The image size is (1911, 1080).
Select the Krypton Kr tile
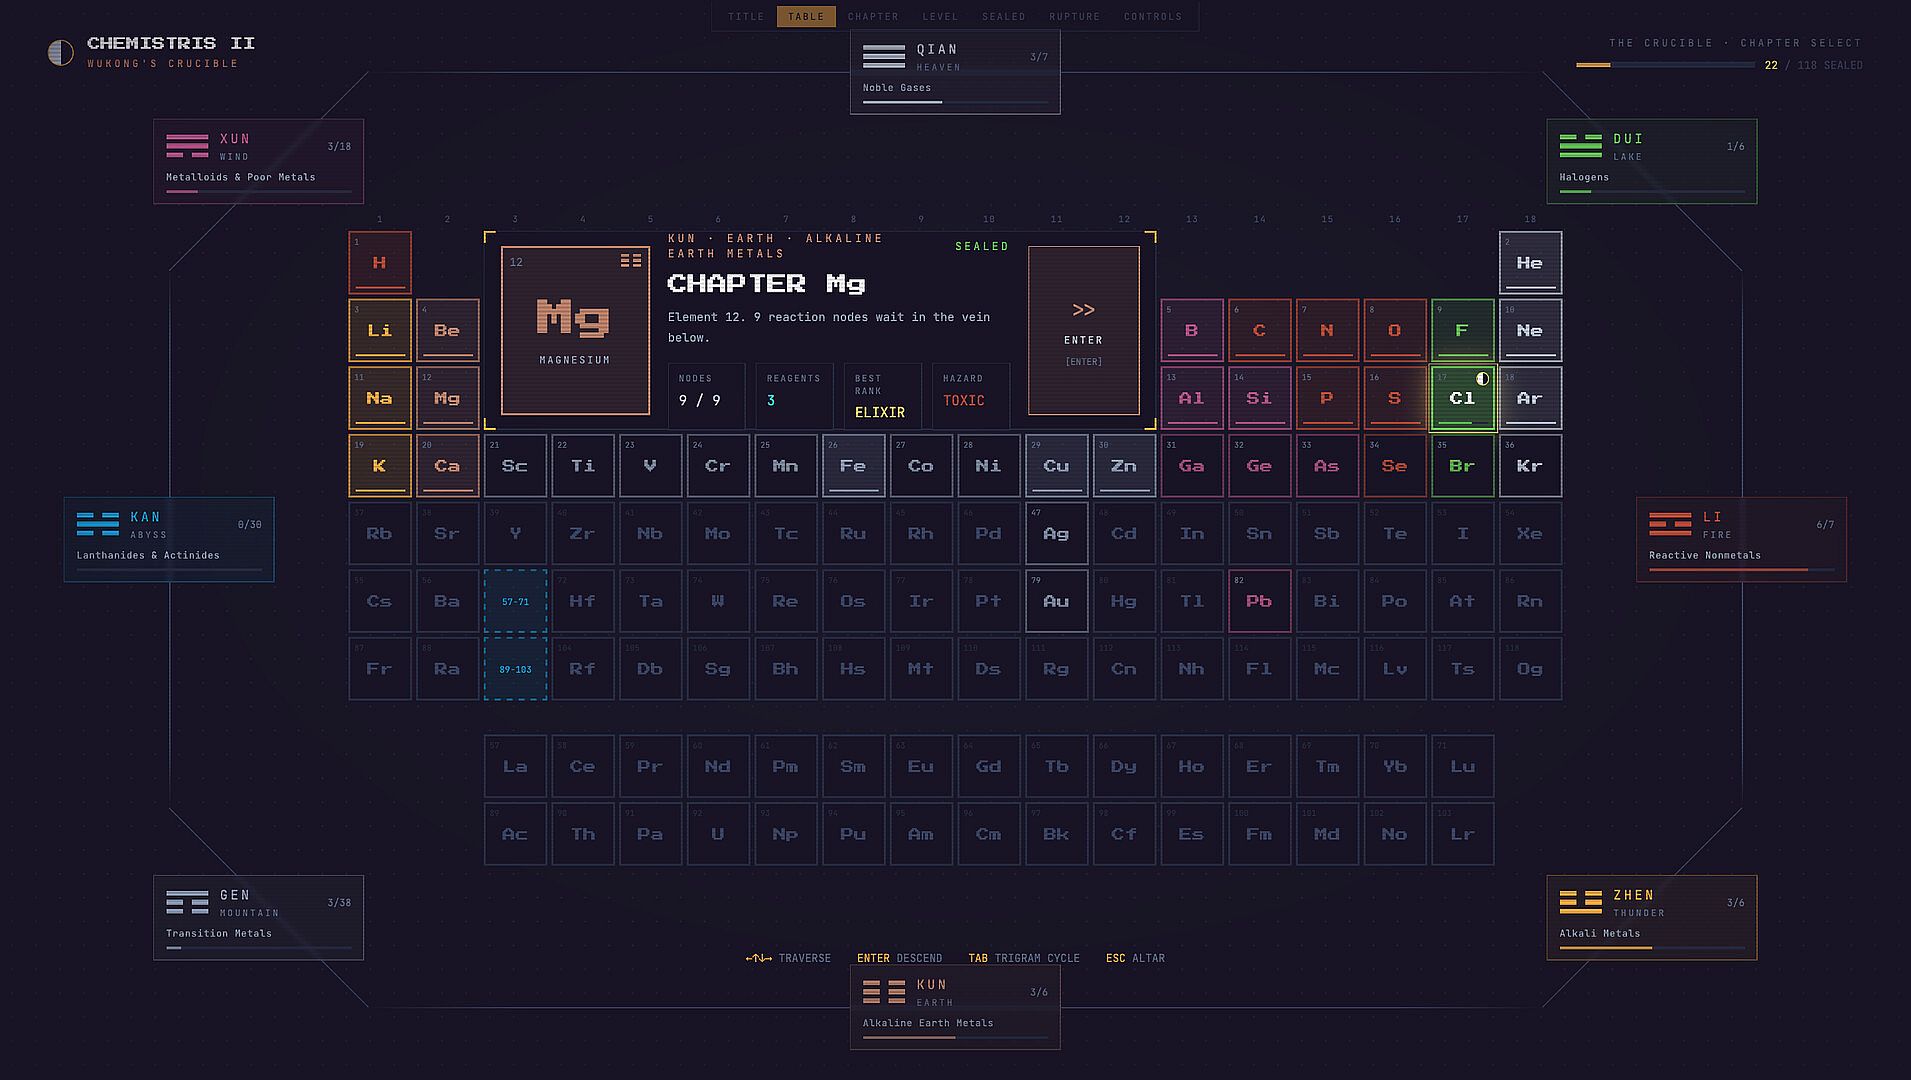1530,466
